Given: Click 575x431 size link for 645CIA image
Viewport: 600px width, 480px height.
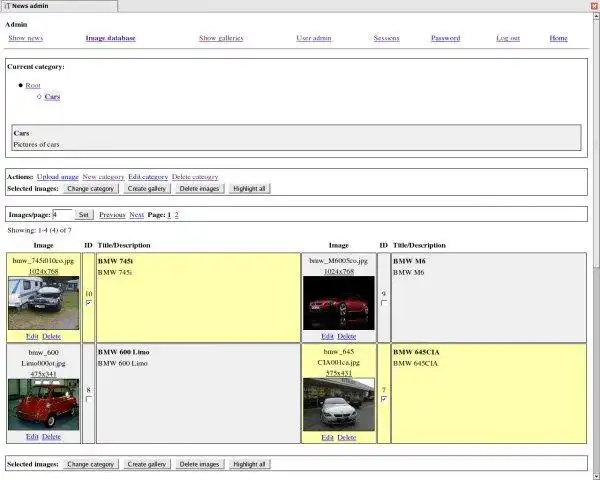Looking at the screenshot, I should pyautogui.click(x=339, y=373).
